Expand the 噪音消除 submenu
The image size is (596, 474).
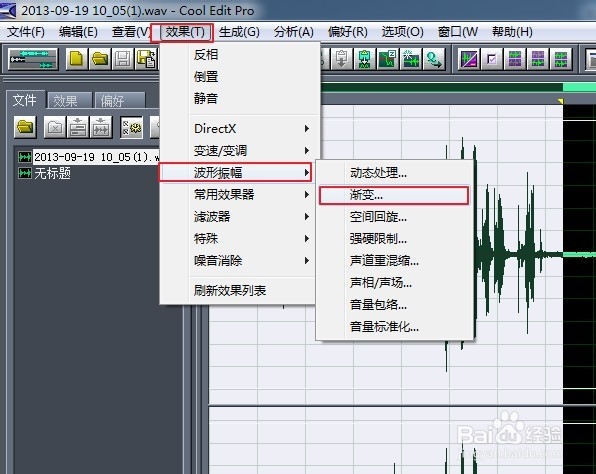point(239,261)
